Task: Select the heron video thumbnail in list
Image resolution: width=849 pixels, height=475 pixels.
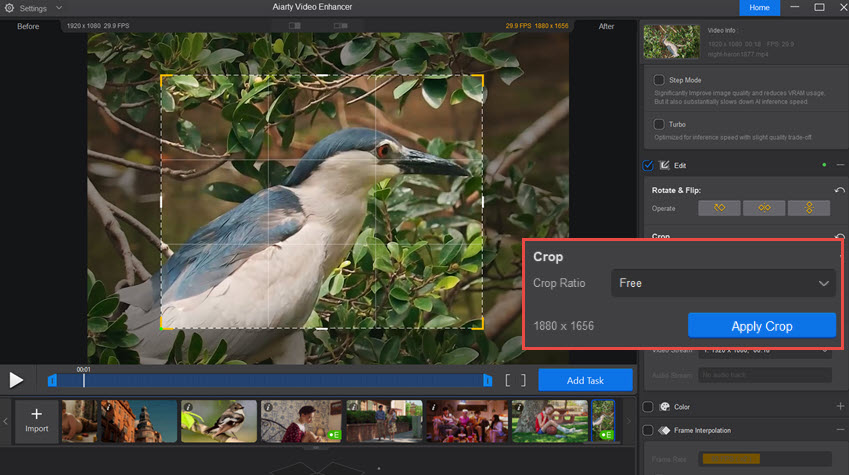Action: click(603, 421)
